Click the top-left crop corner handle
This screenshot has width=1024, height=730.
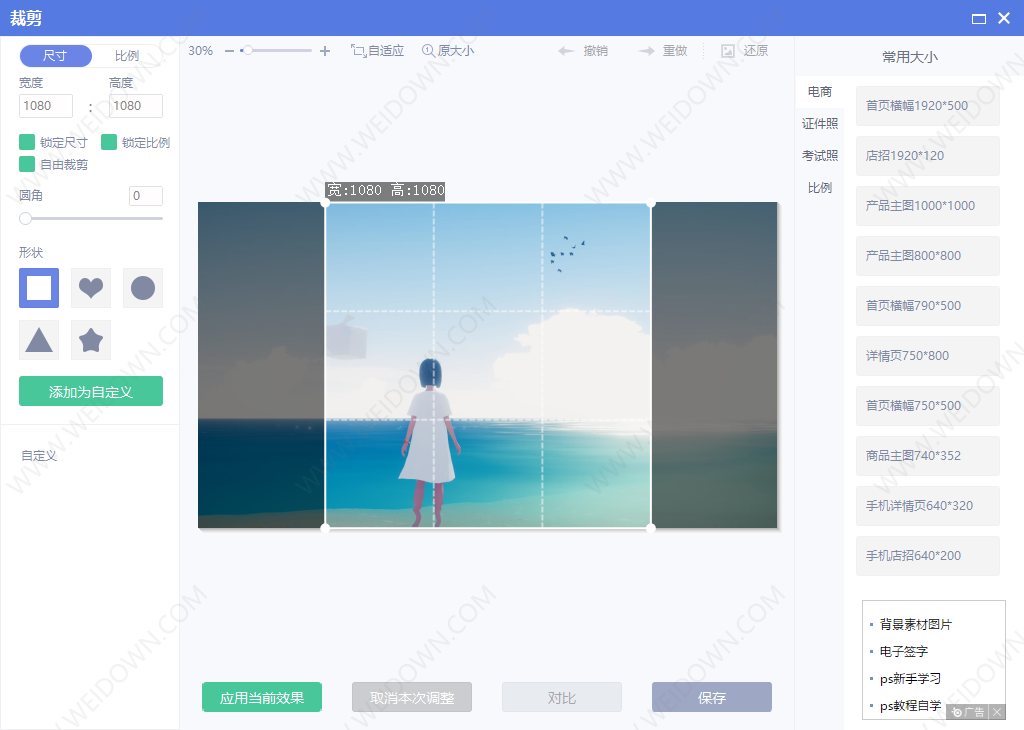tap(325, 204)
